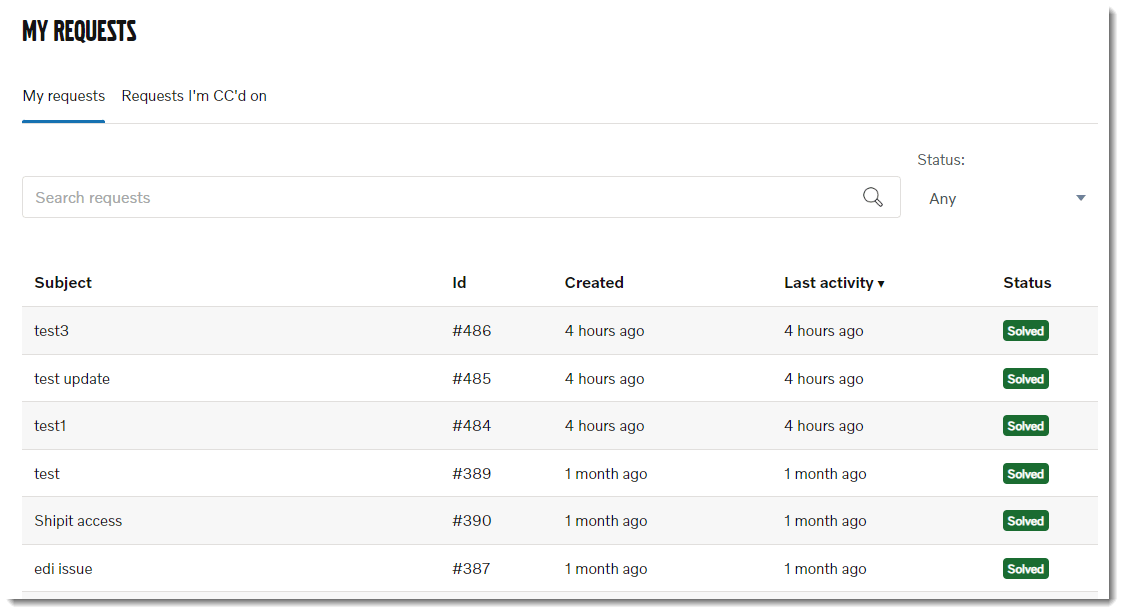Open the request with subject test
This screenshot has width=1124, height=614.
click(x=47, y=474)
